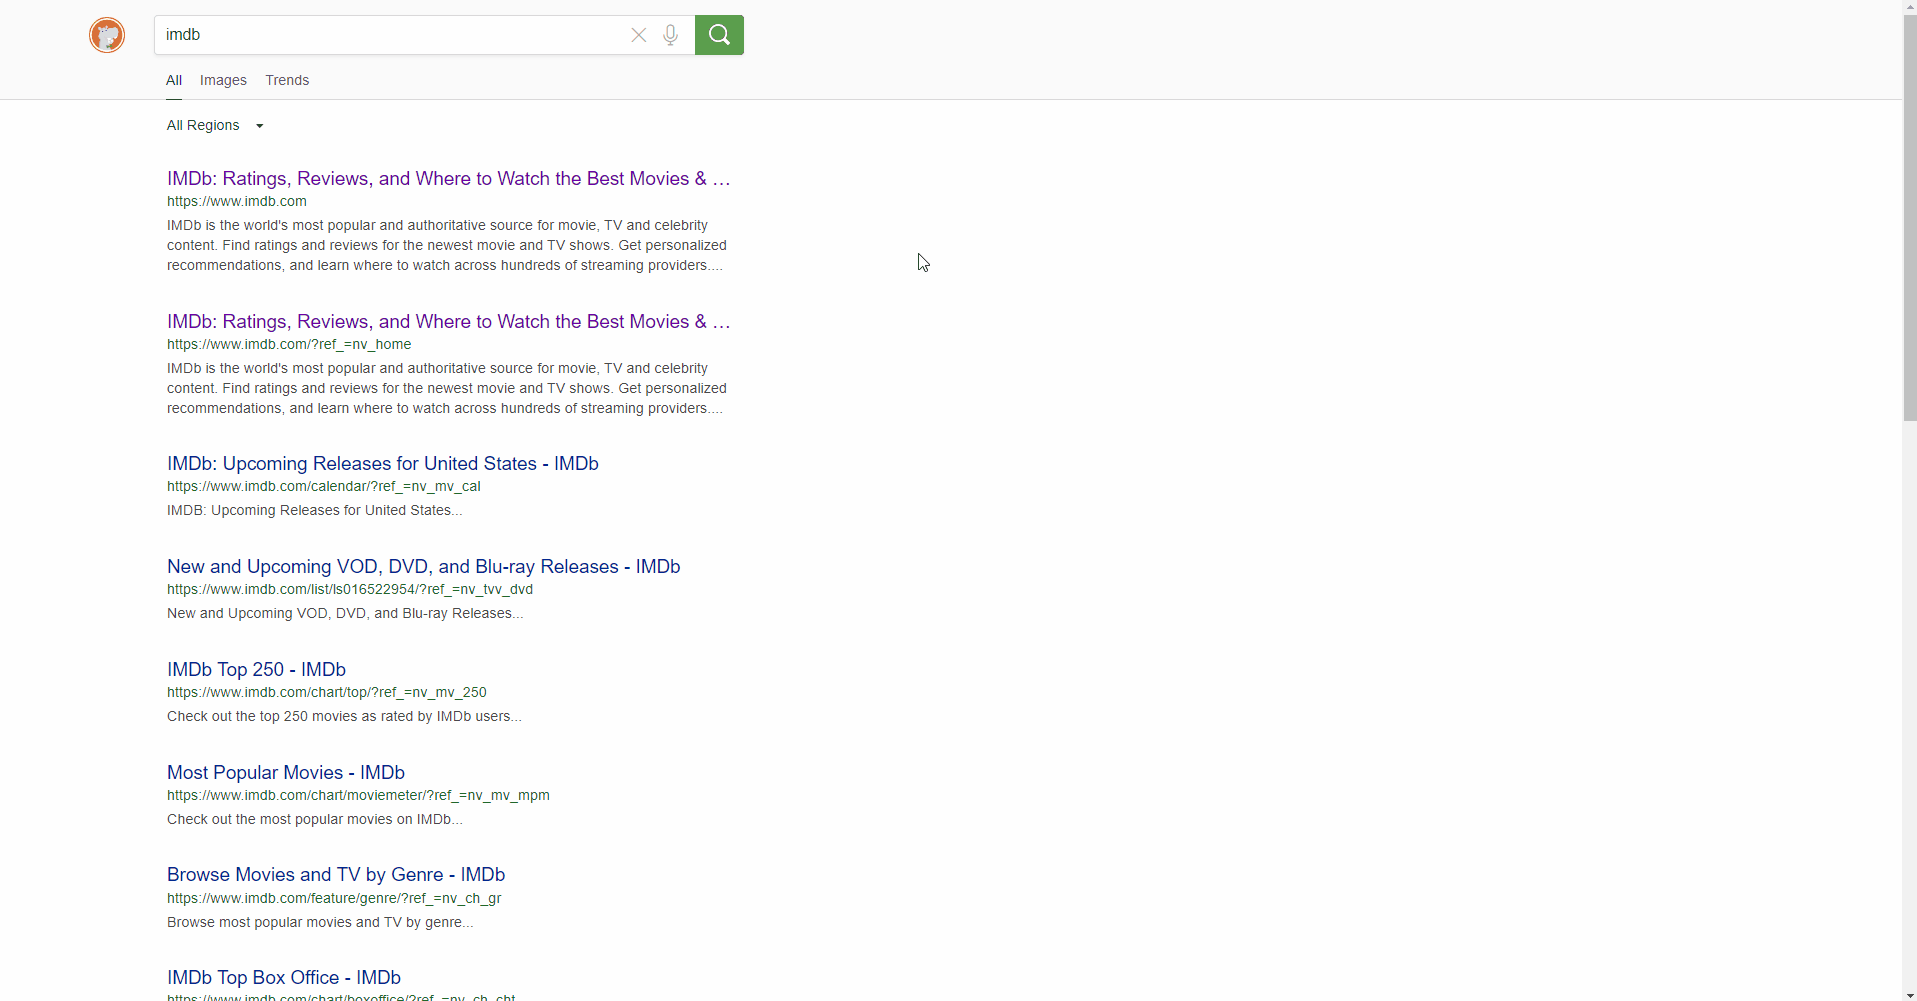1917x1001 pixels.
Task: Click the snippet 'Check out the top 250 movies'
Action: 344,716
